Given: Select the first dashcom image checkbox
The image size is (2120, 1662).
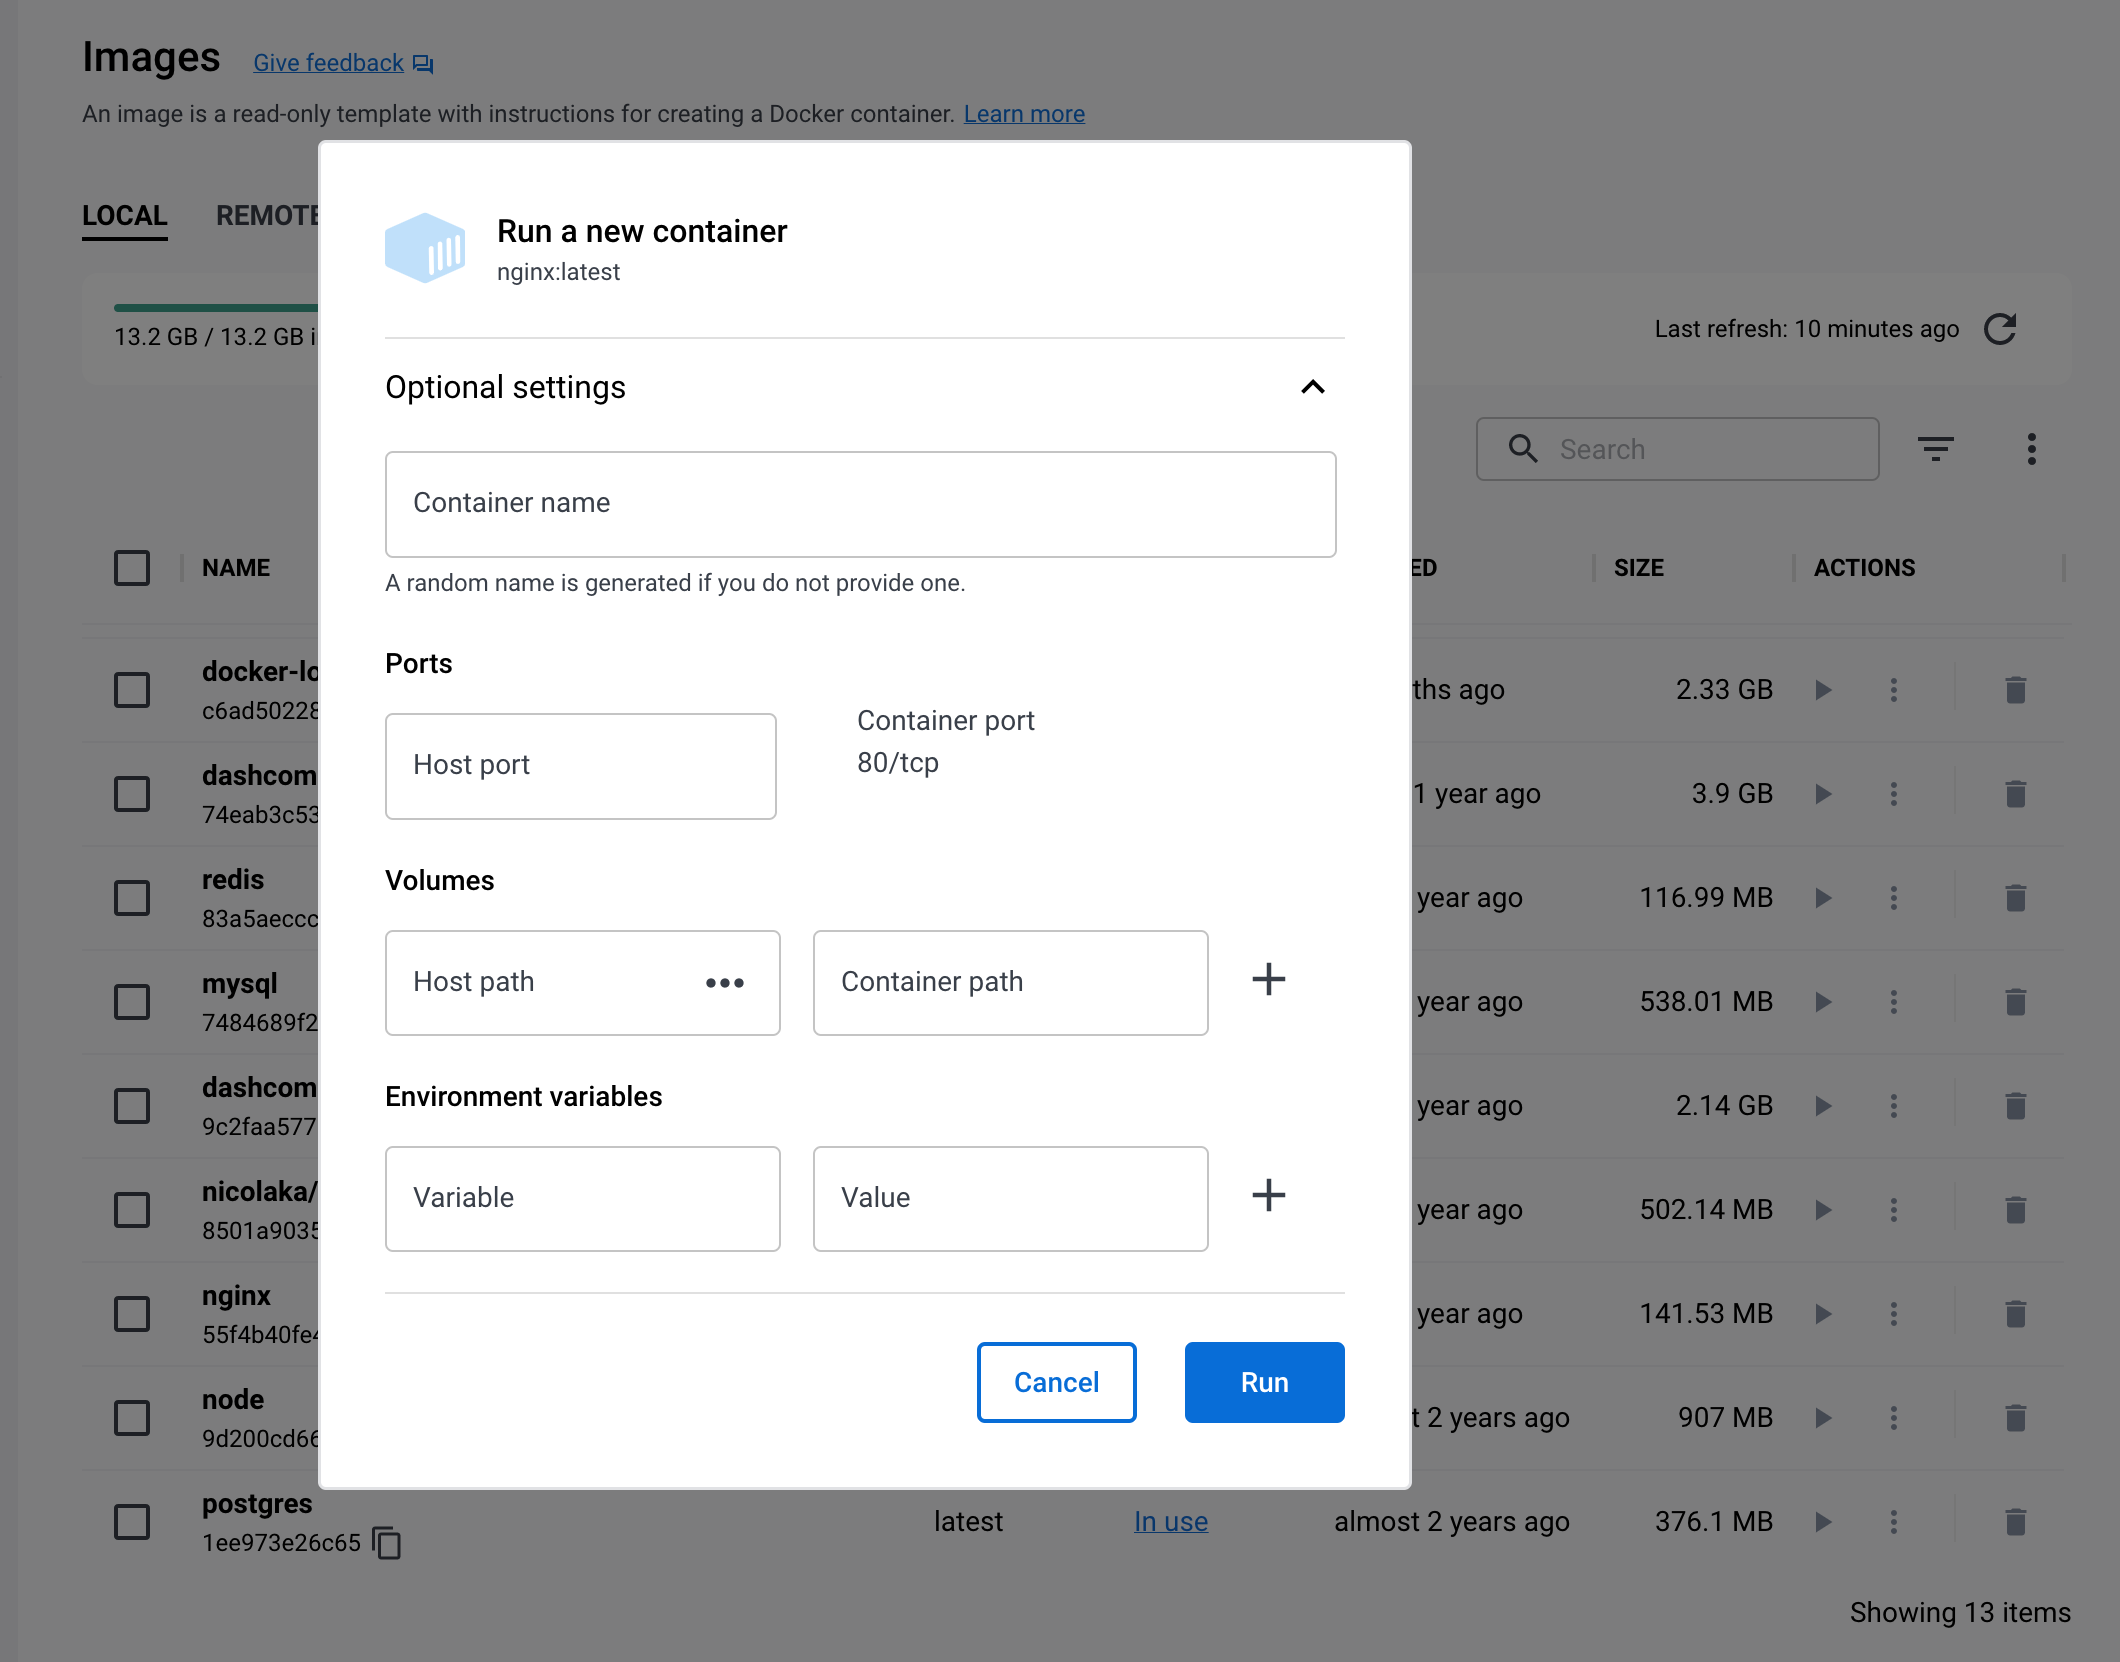Looking at the screenshot, I should (132, 794).
